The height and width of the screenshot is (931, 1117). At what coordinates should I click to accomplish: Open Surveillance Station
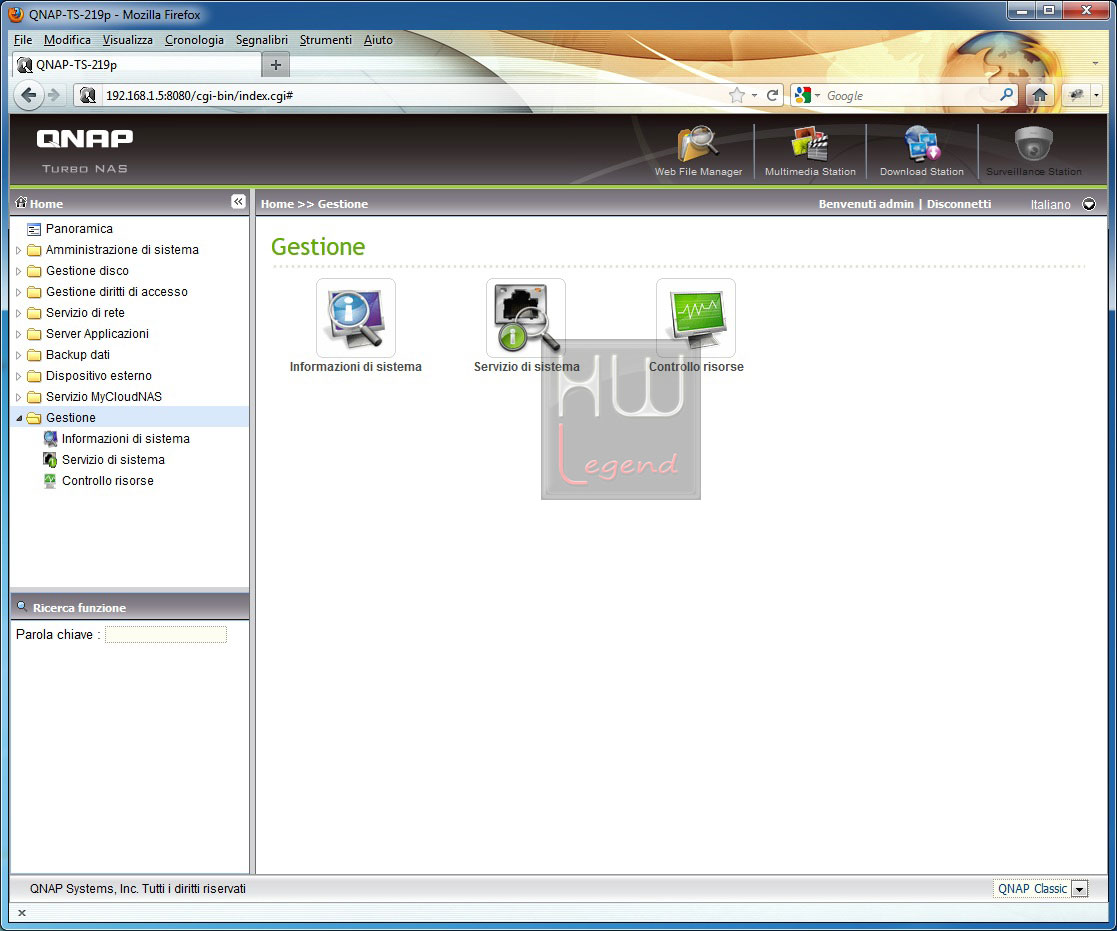(x=1034, y=151)
